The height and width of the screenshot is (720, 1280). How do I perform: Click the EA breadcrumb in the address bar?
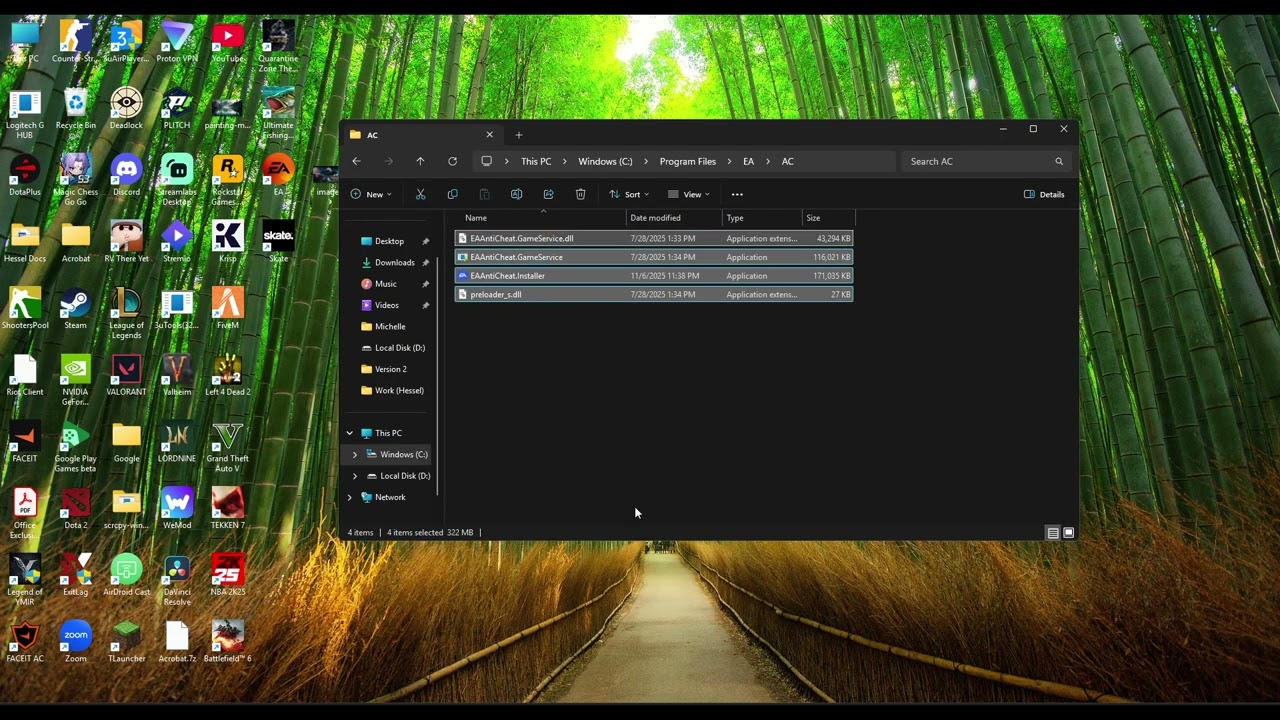(748, 161)
